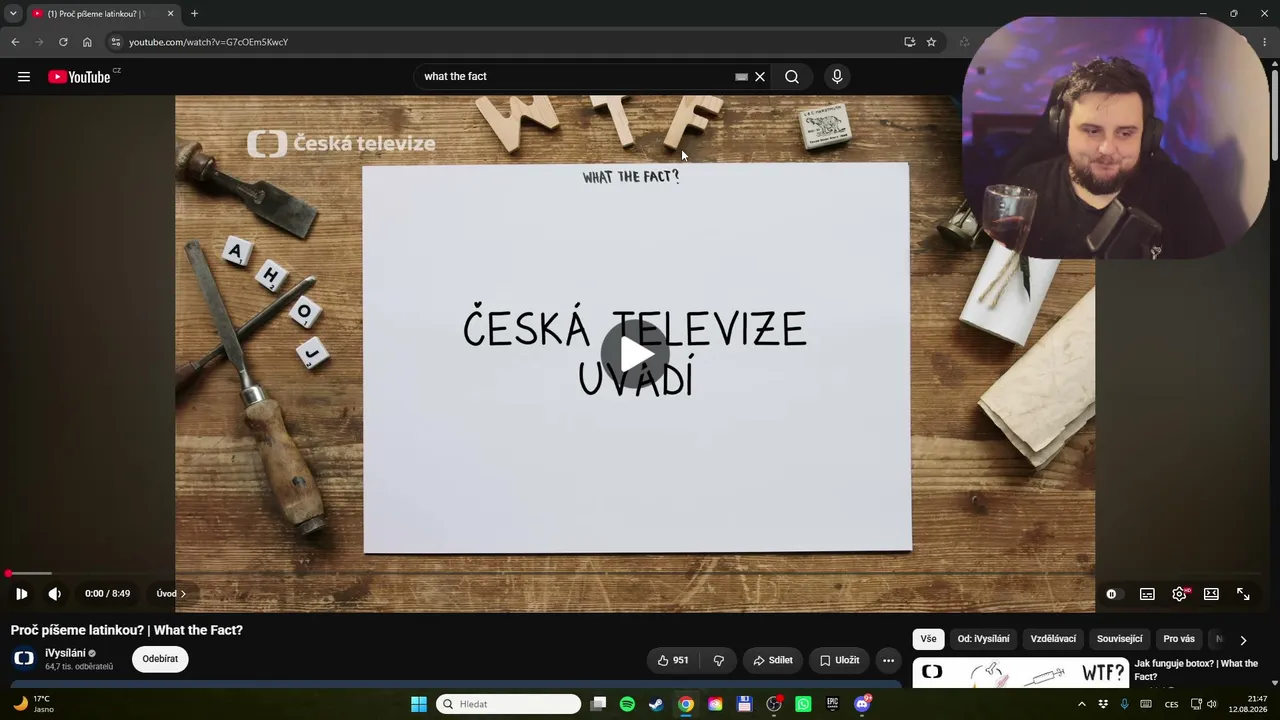
Task: Open Task View on the taskbar
Action: click(598, 704)
